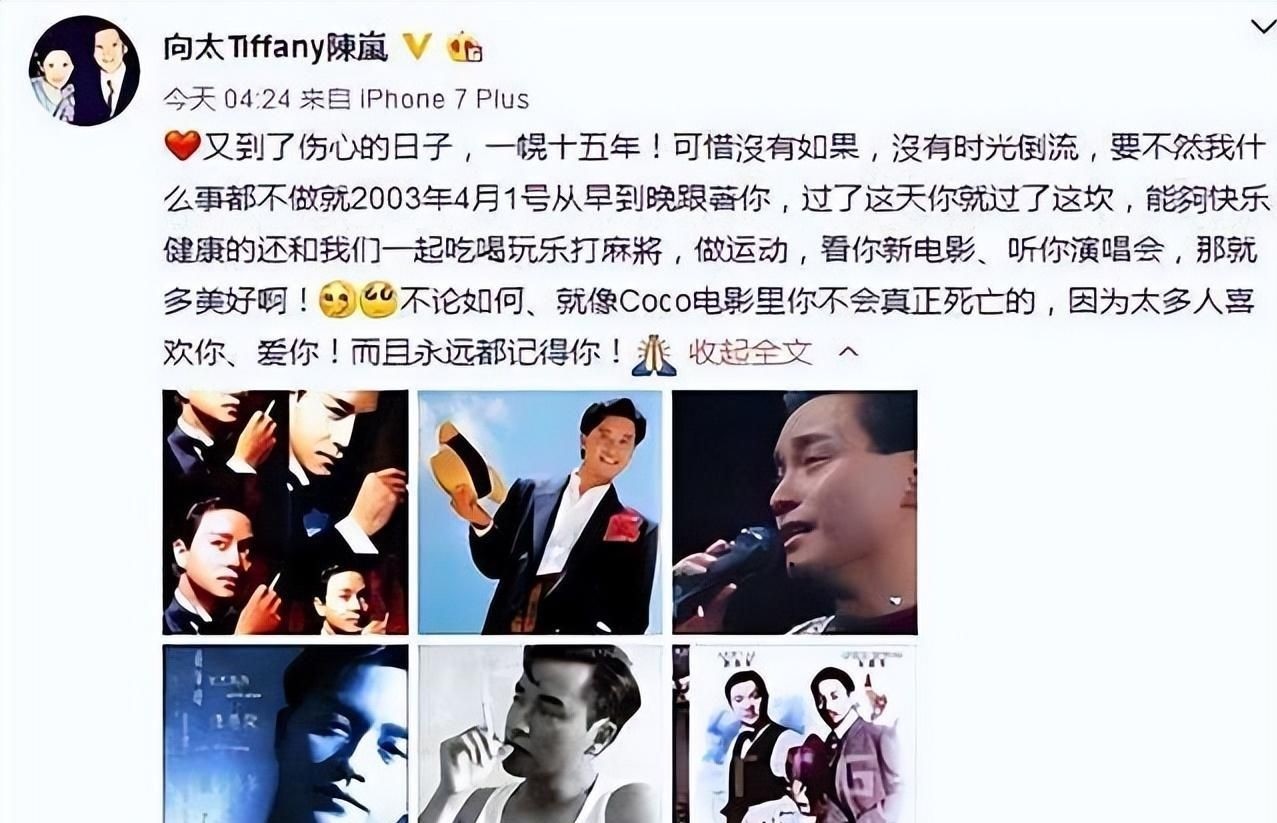The height and width of the screenshot is (823, 1277).
Task: Click the iPhone 7 Plus source link
Action: pyautogui.click(x=444, y=99)
